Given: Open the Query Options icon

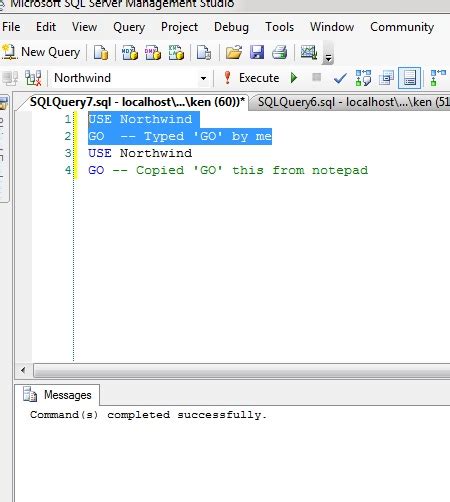Looking at the screenshot, I should [x=386, y=78].
